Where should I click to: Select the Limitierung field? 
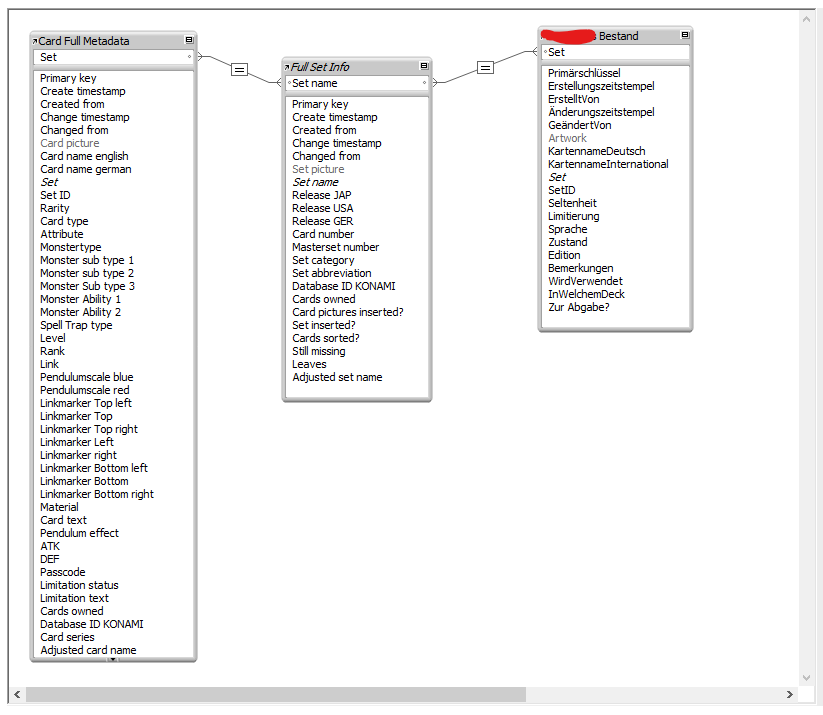(574, 216)
